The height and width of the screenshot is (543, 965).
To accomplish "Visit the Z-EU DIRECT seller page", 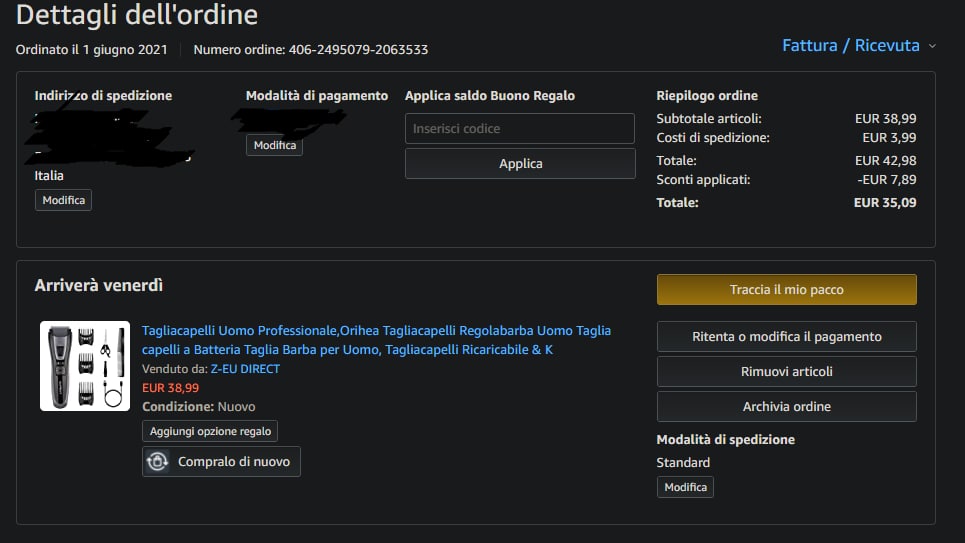I will point(245,369).
